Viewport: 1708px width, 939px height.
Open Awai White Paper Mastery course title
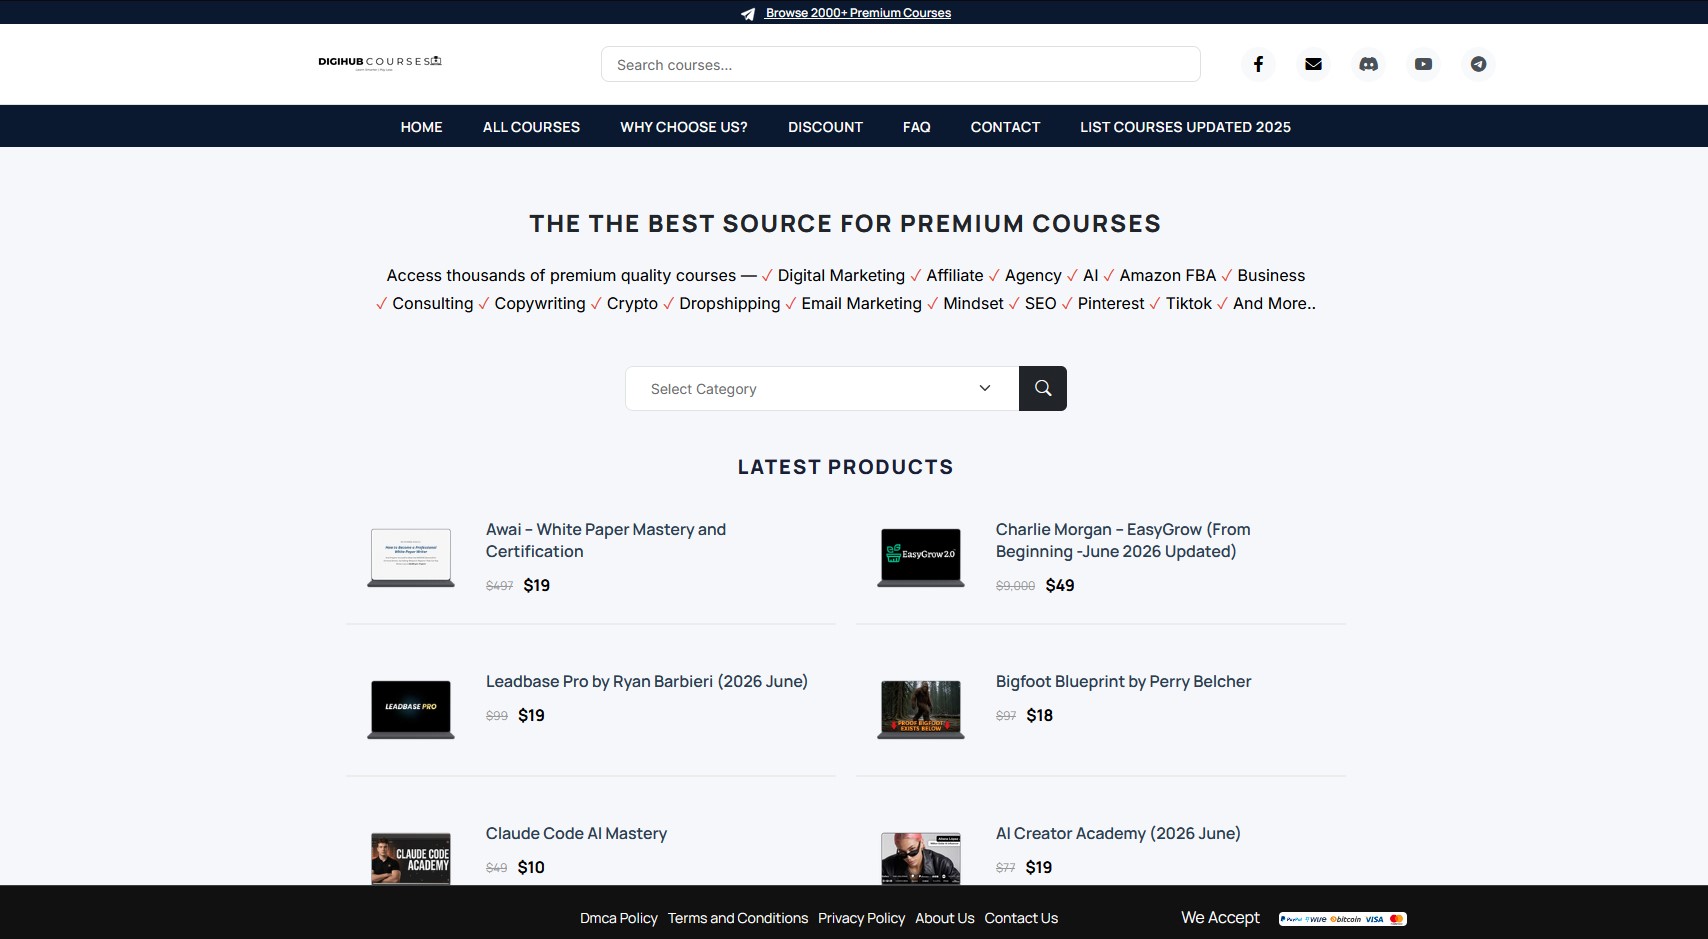tap(606, 540)
